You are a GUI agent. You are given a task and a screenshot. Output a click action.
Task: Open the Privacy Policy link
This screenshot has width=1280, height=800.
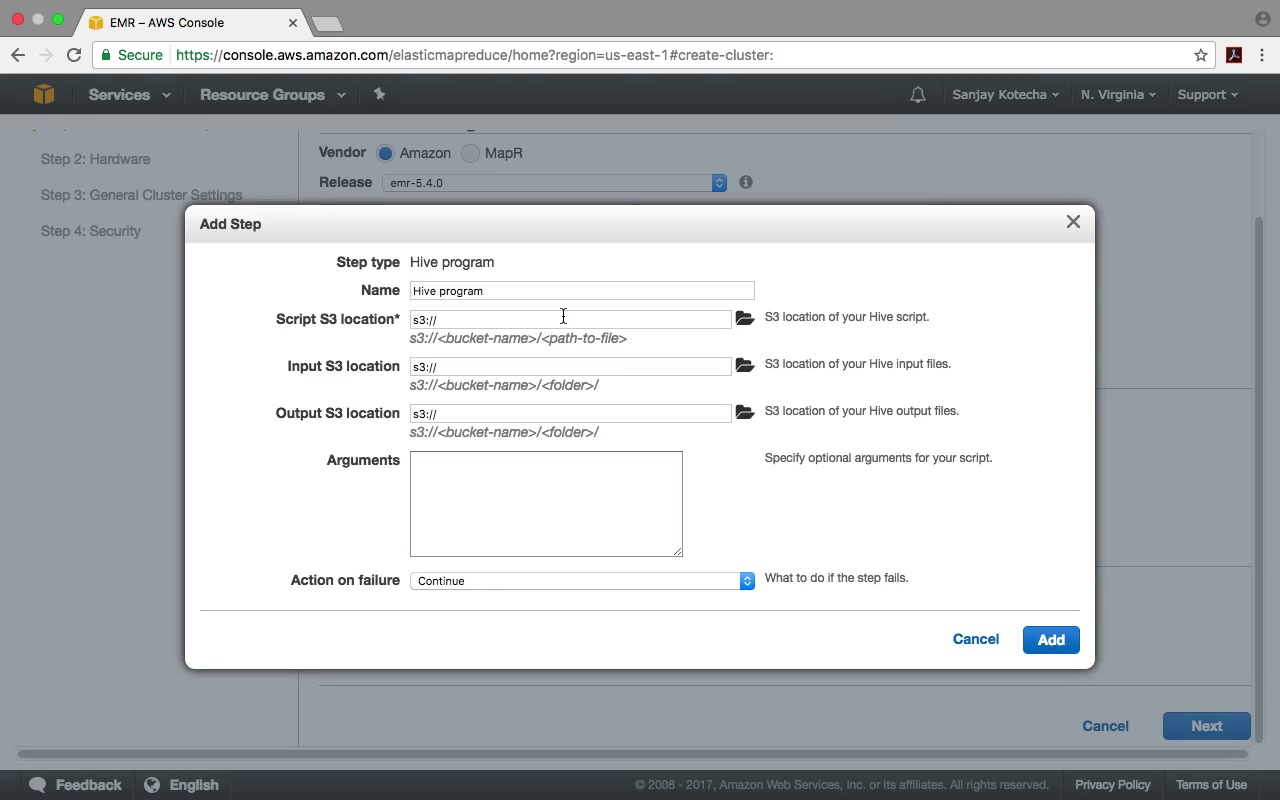click(1113, 785)
